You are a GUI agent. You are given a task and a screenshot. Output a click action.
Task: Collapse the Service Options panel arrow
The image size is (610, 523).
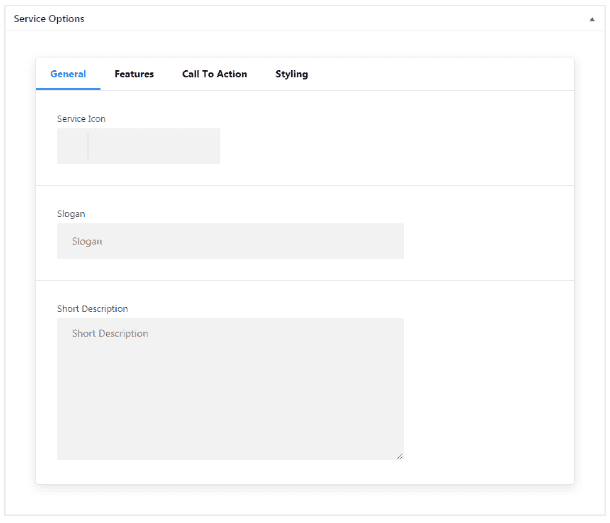point(591,19)
